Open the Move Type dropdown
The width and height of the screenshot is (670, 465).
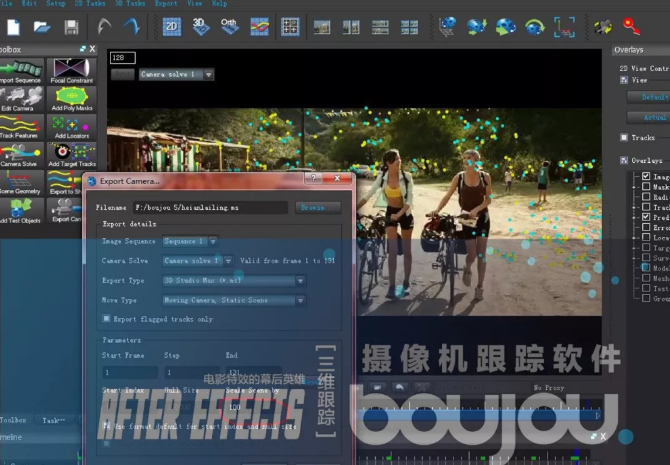click(x=234, y=300)
